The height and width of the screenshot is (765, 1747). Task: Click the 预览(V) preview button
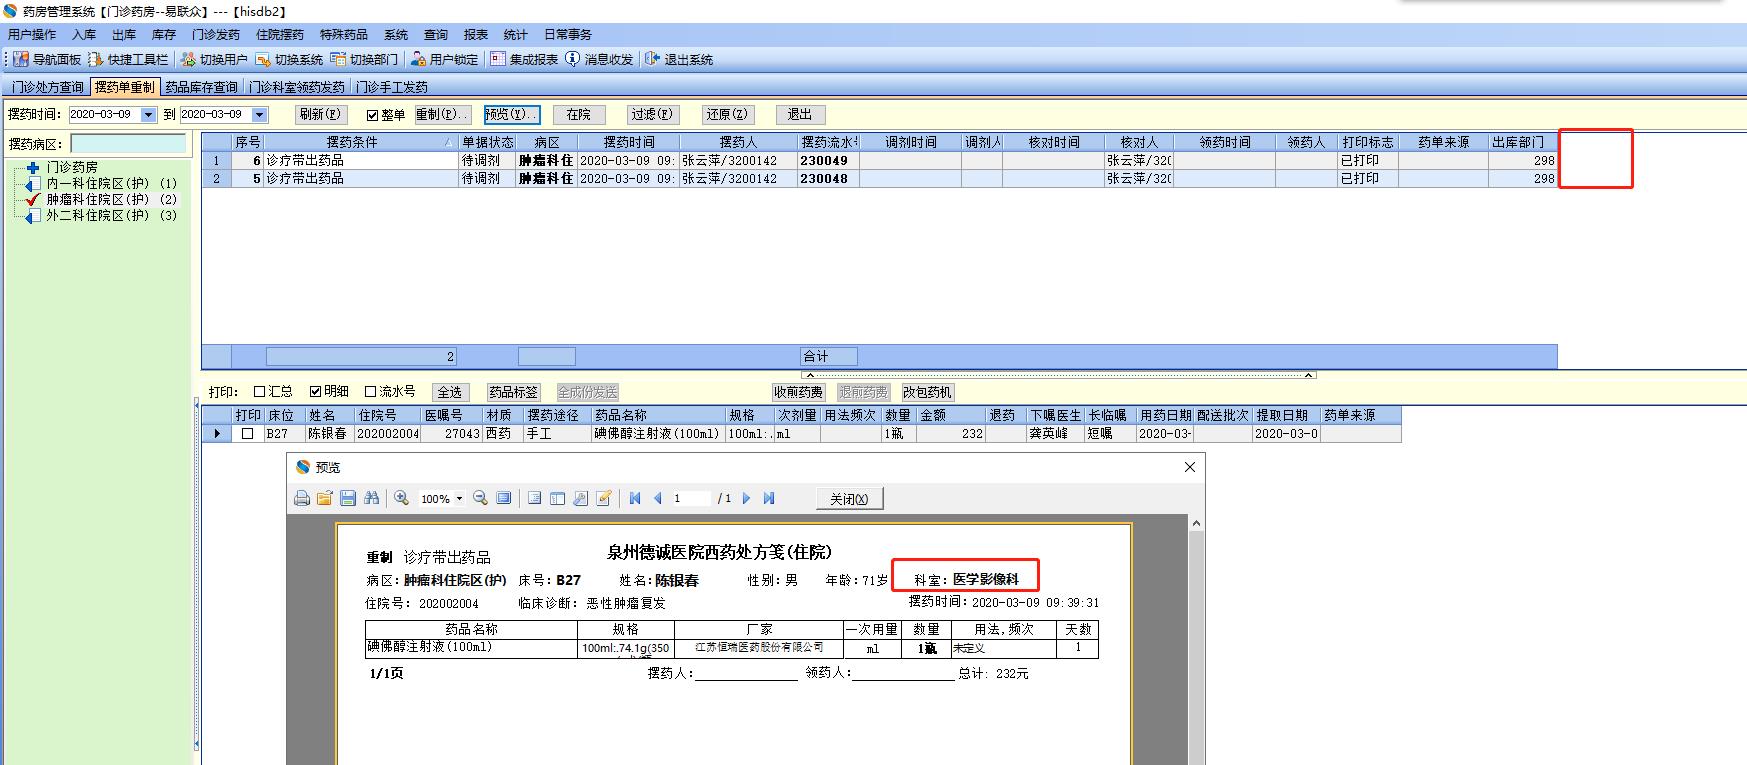click(512, 115)
